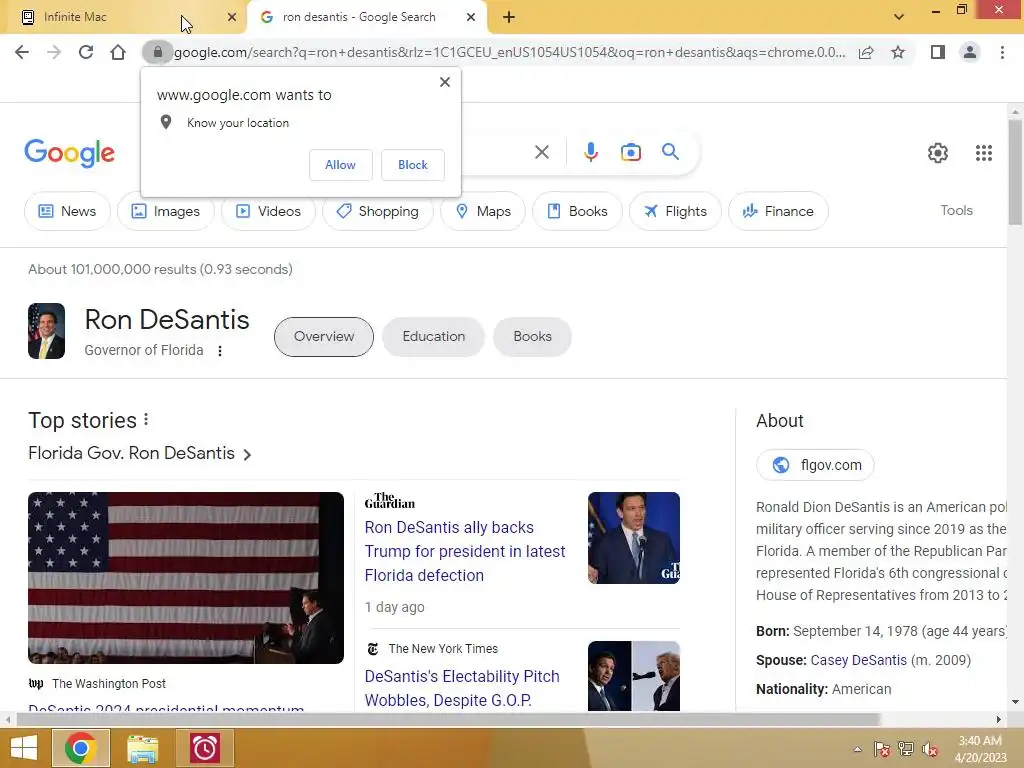Click Ron DeSantis portrait thumbnail
The height and width of the screenshot is (768, 1024).
click(x=46, y=331)
